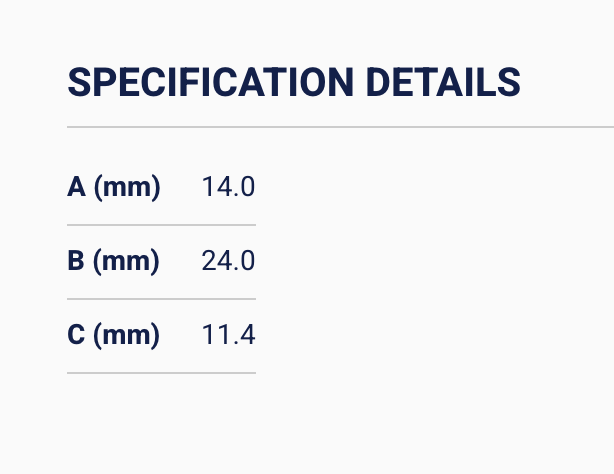Image resolution: width=614 pixels, height=474 pixels.
Task: Click the Specification Details heading
Action: 293,82
